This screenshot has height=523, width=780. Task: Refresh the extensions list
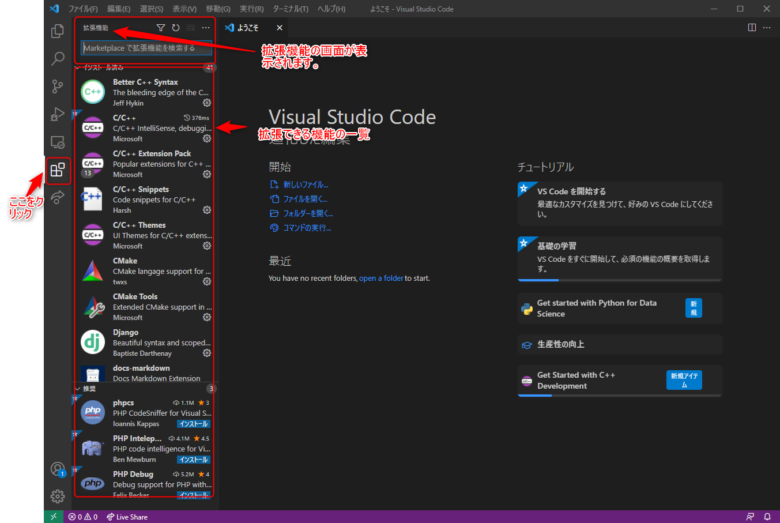click(176, 28)
